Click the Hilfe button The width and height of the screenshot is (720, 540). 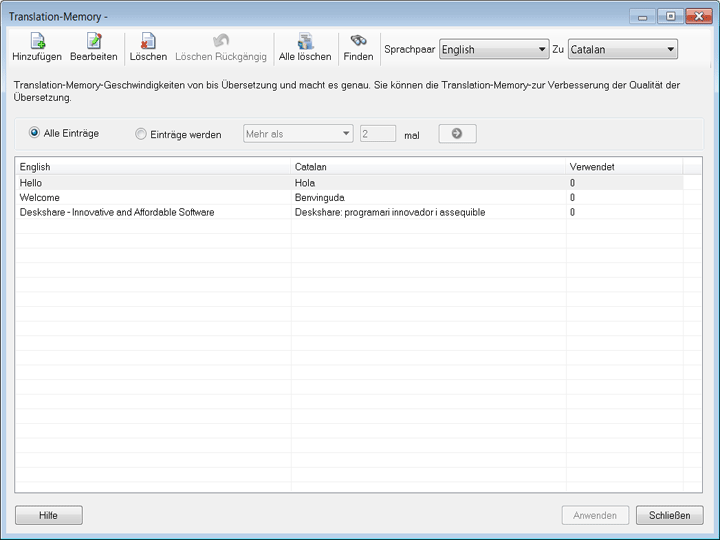click(x=49, y=515)
